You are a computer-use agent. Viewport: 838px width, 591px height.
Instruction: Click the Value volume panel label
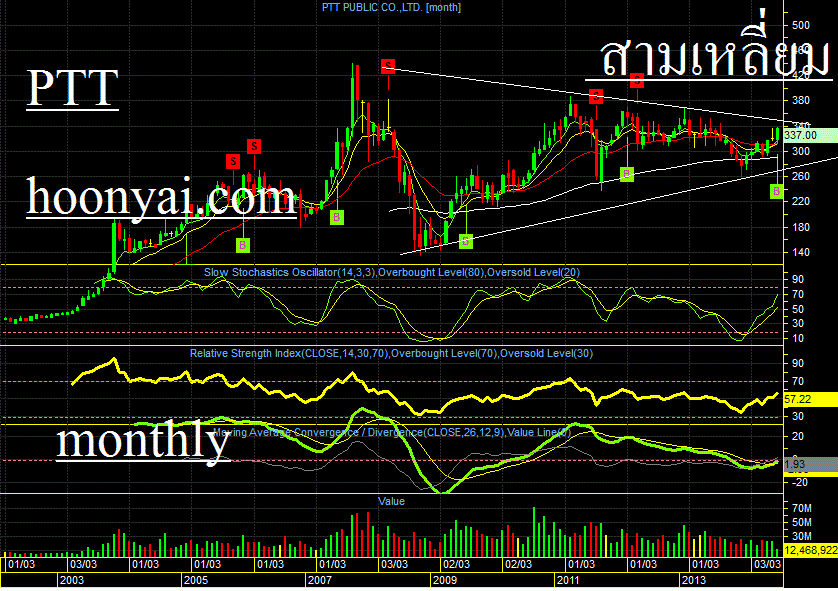coord(391,501)
